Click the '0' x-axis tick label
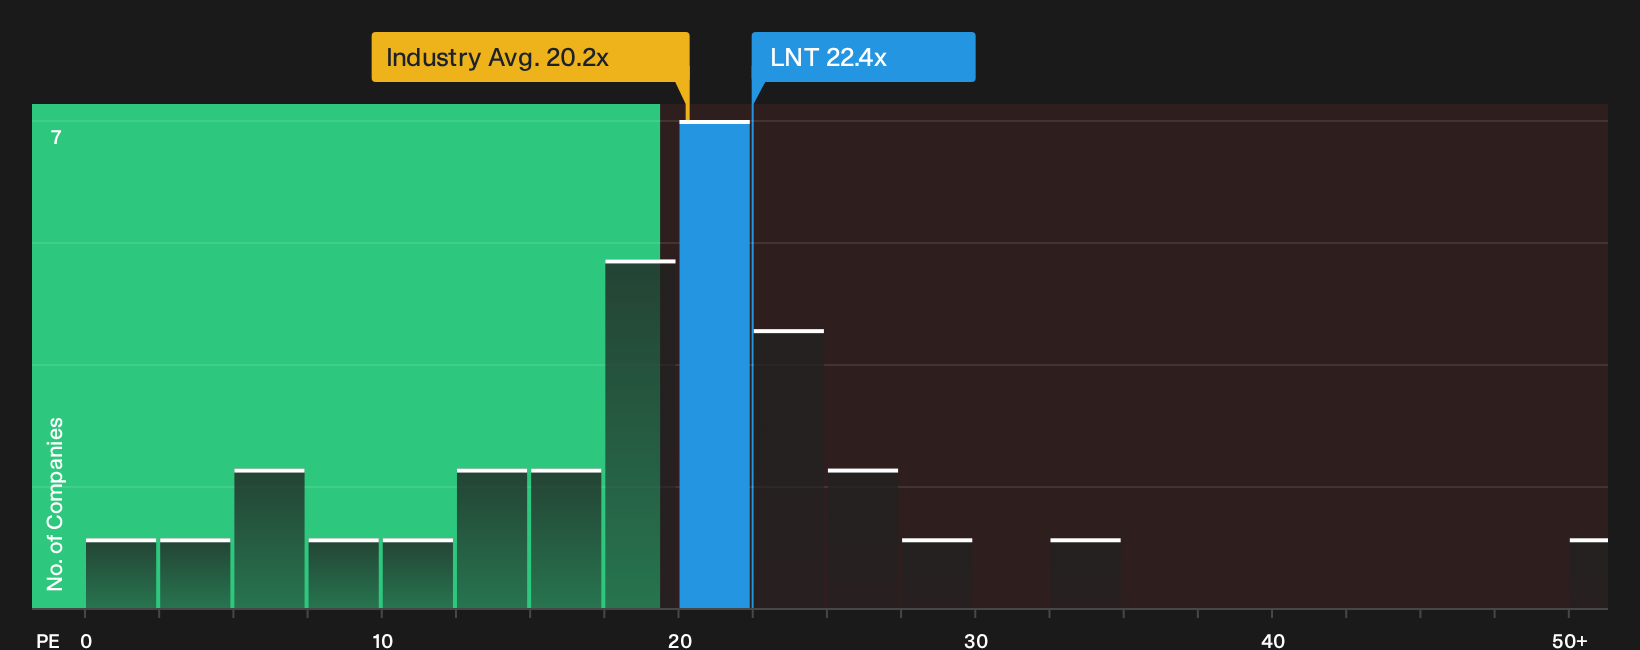Image resolution: width=1640 pixels, height=650 pixels. coord(86,641)
